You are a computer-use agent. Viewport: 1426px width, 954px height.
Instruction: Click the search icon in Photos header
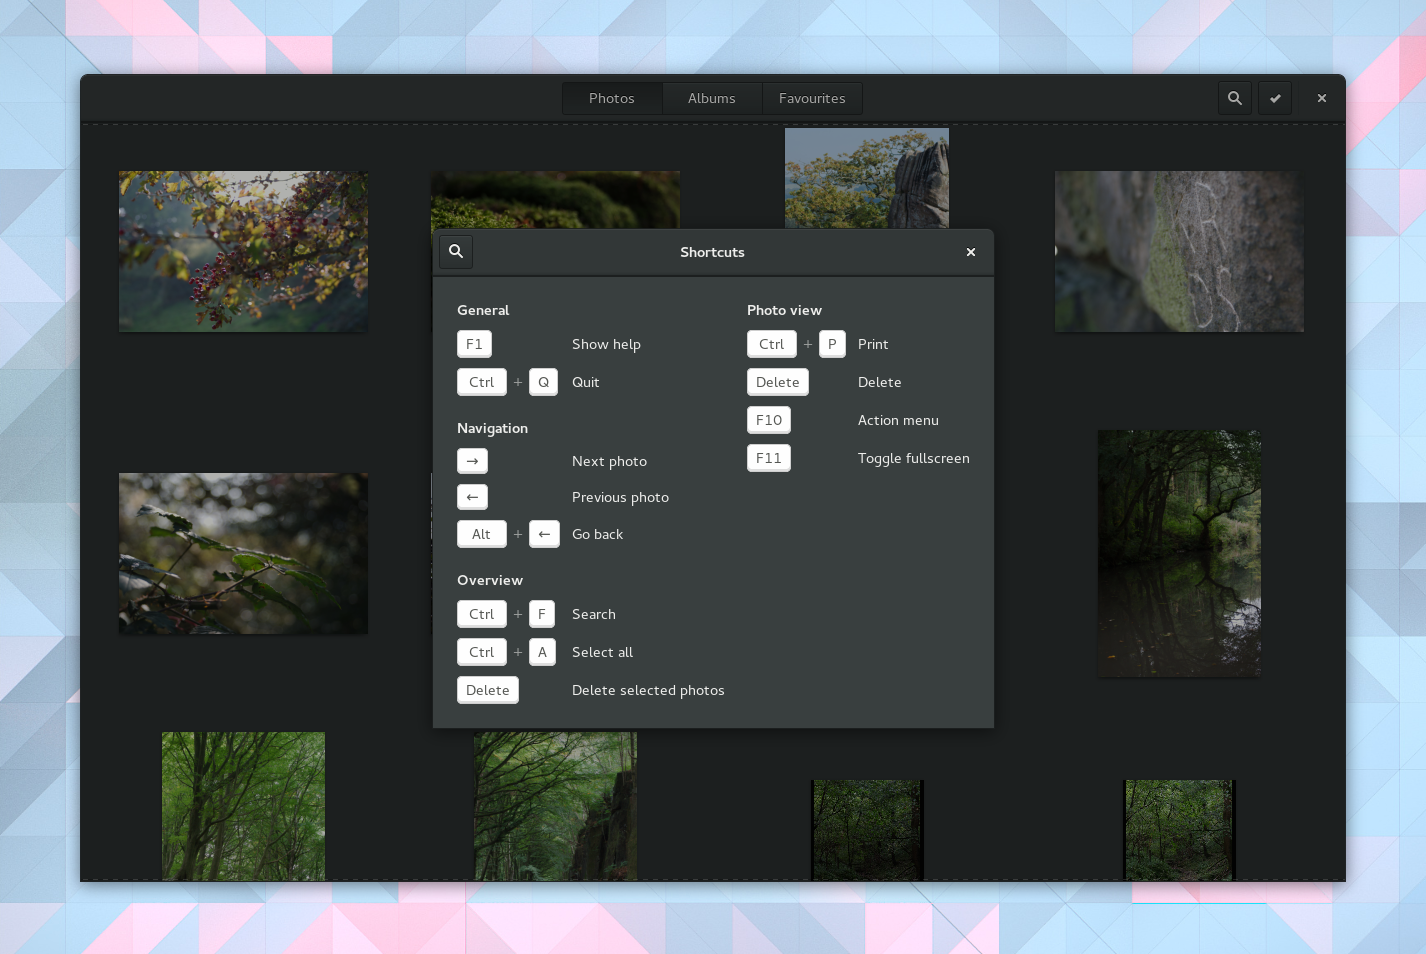[1235, 98]
